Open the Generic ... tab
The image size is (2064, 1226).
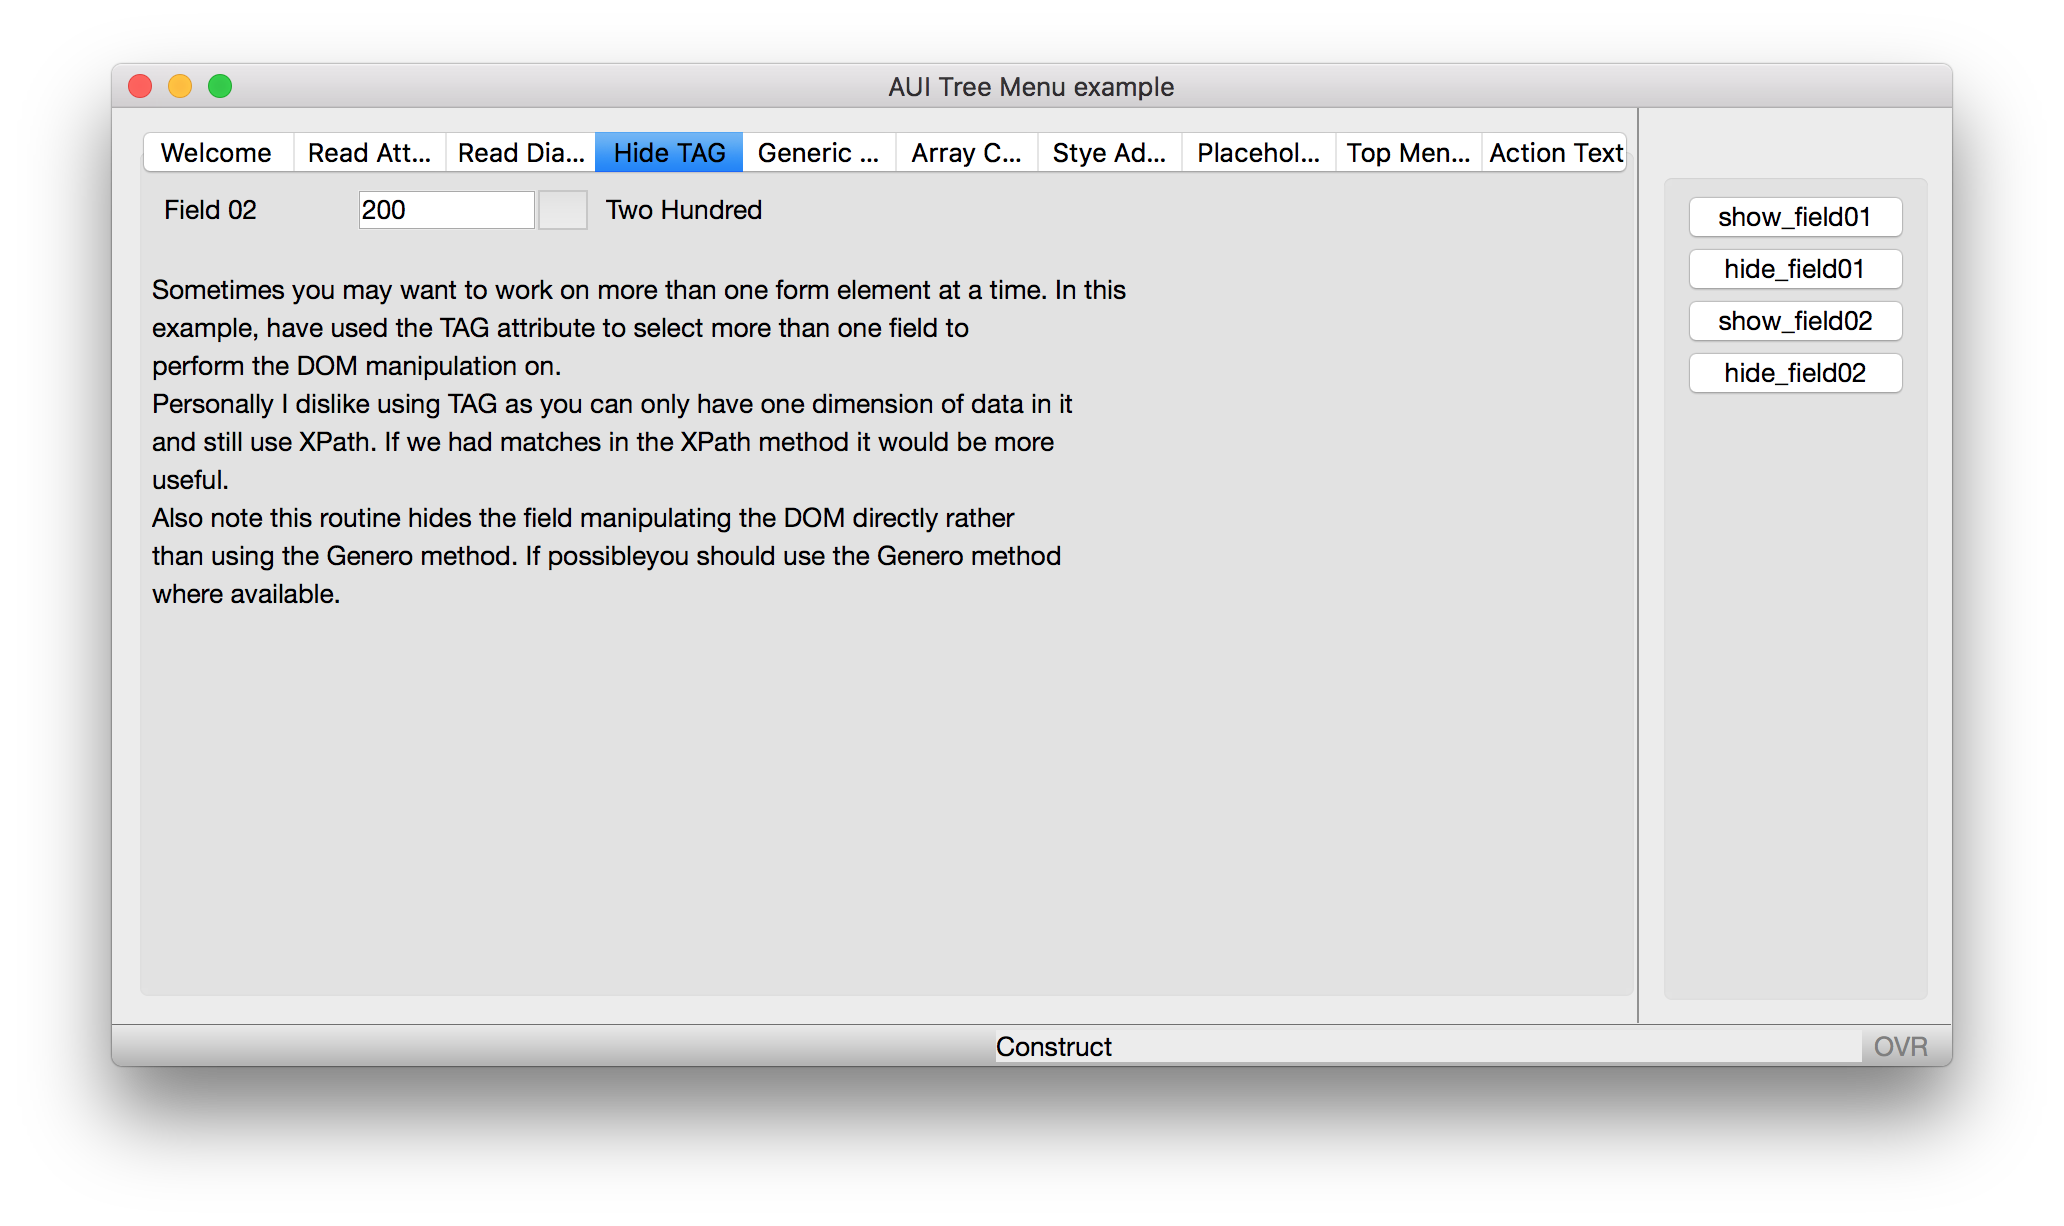(x=818, y=153)
